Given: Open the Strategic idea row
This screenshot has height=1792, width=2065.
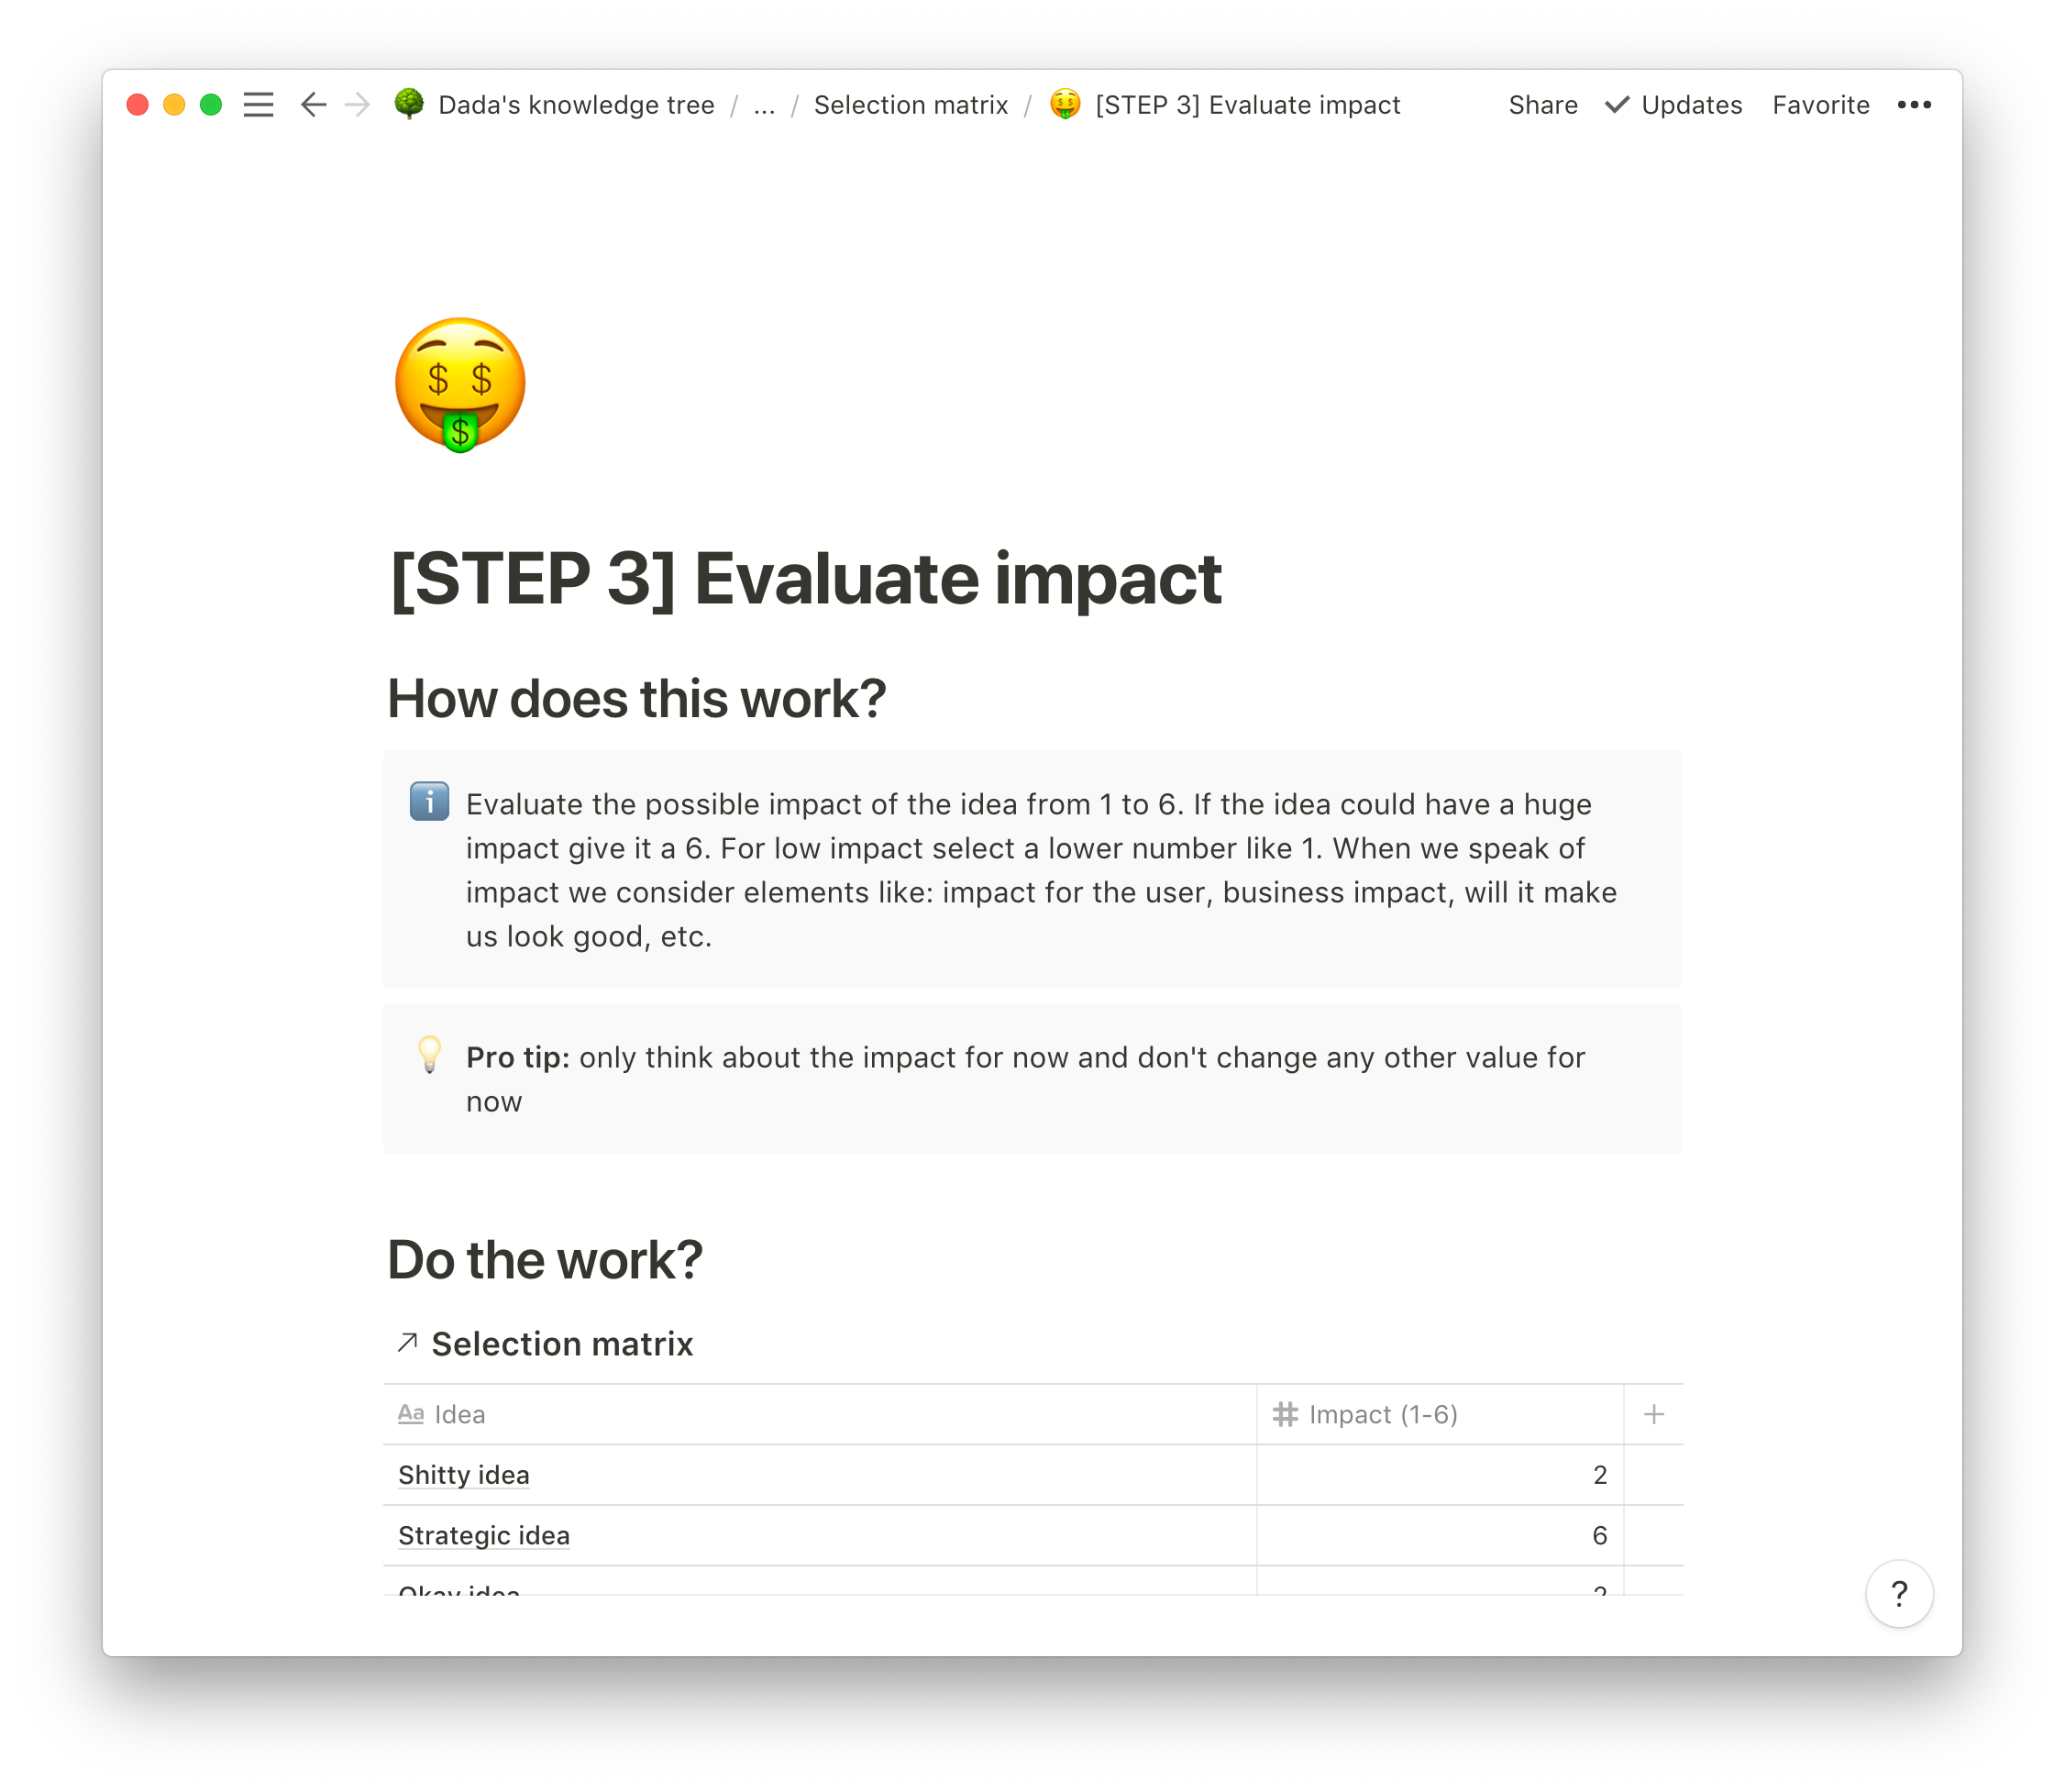Looking at the screenshot, I should 484,1535.
